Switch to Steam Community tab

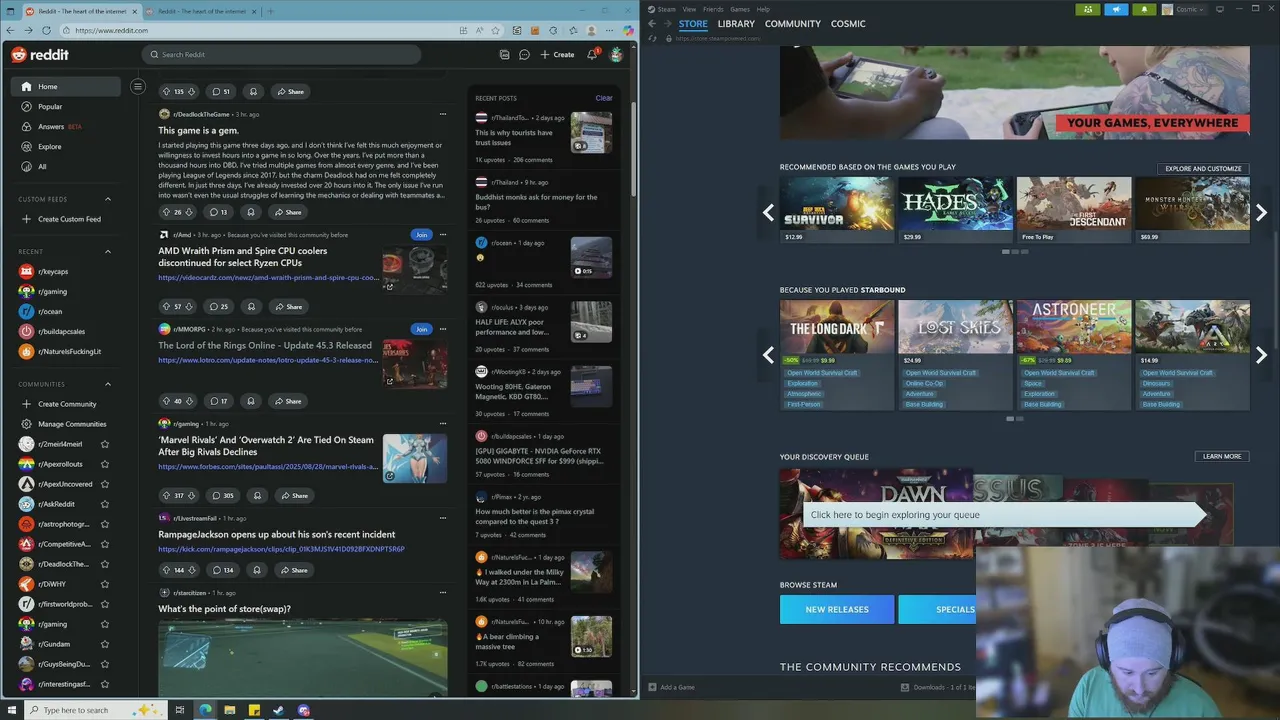(793, 23)
